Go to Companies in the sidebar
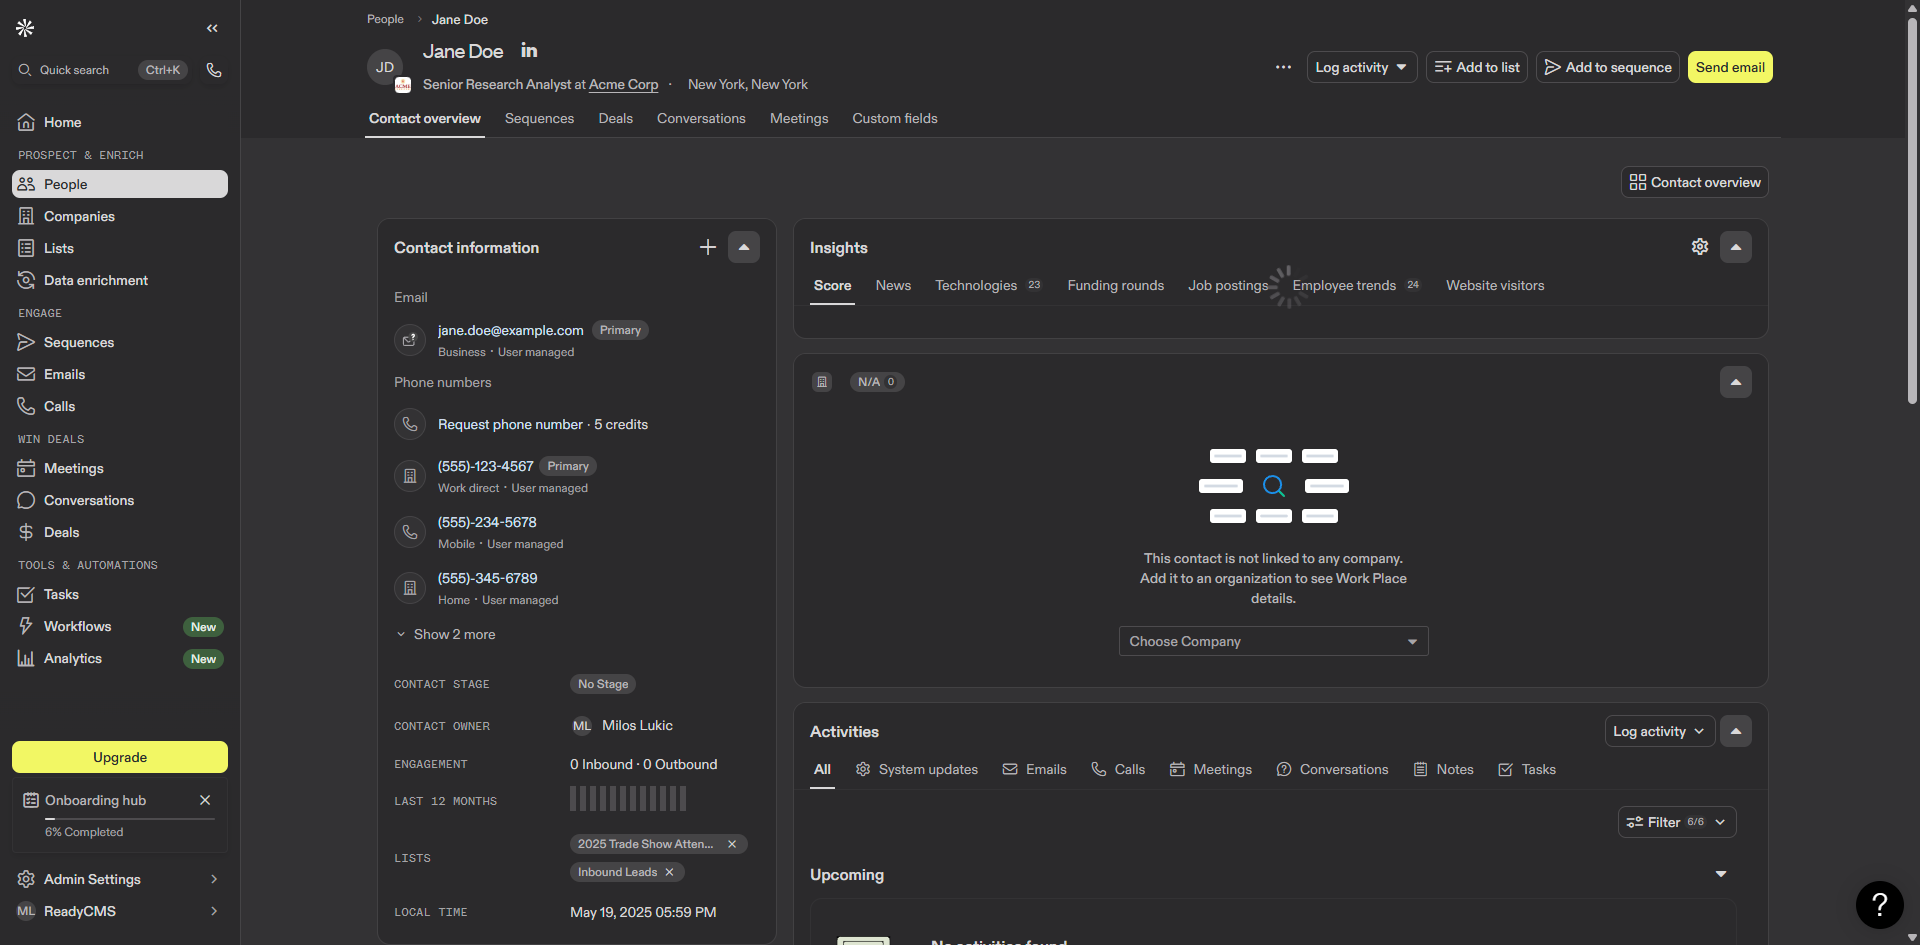 tap(120, 216)
